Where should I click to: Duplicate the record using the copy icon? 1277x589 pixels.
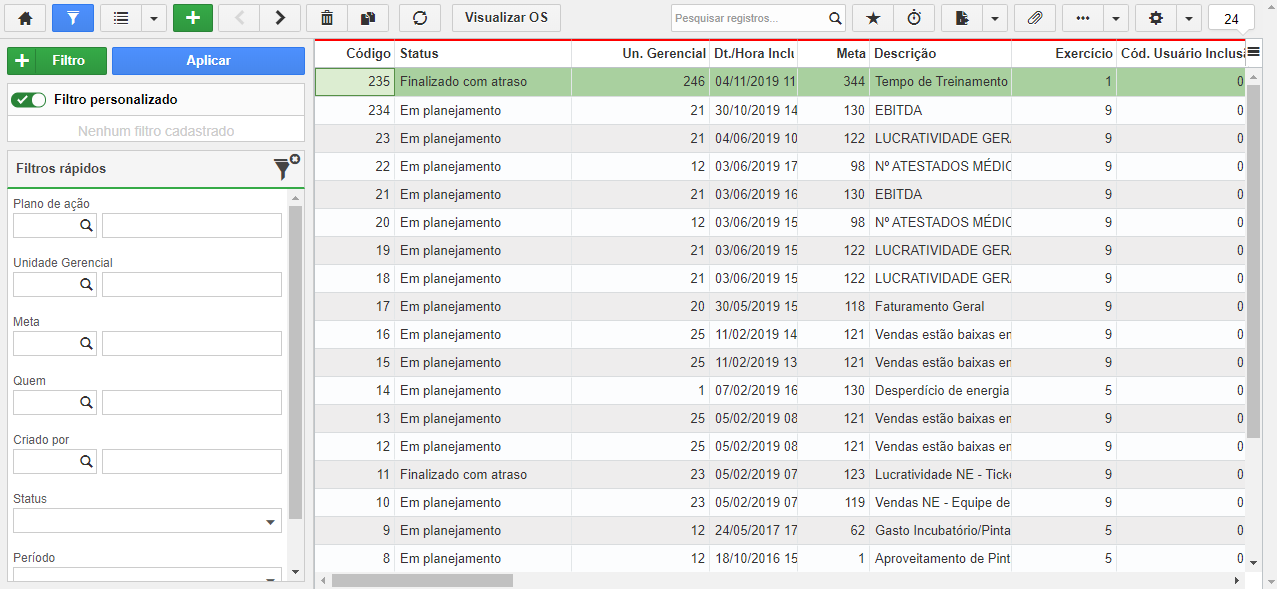pyautogui.click(x=368, y=18)
